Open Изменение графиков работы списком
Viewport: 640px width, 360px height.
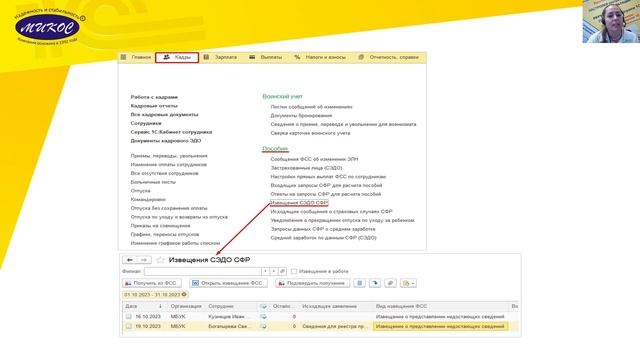coord(175,243)
